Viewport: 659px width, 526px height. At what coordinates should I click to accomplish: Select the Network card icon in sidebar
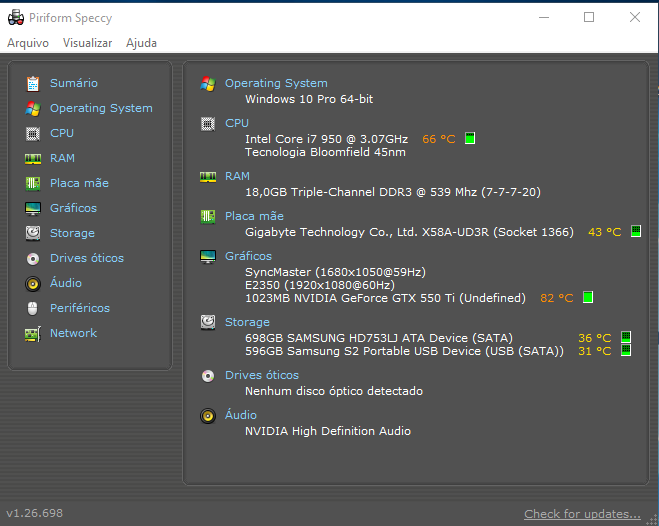[33, 334]
